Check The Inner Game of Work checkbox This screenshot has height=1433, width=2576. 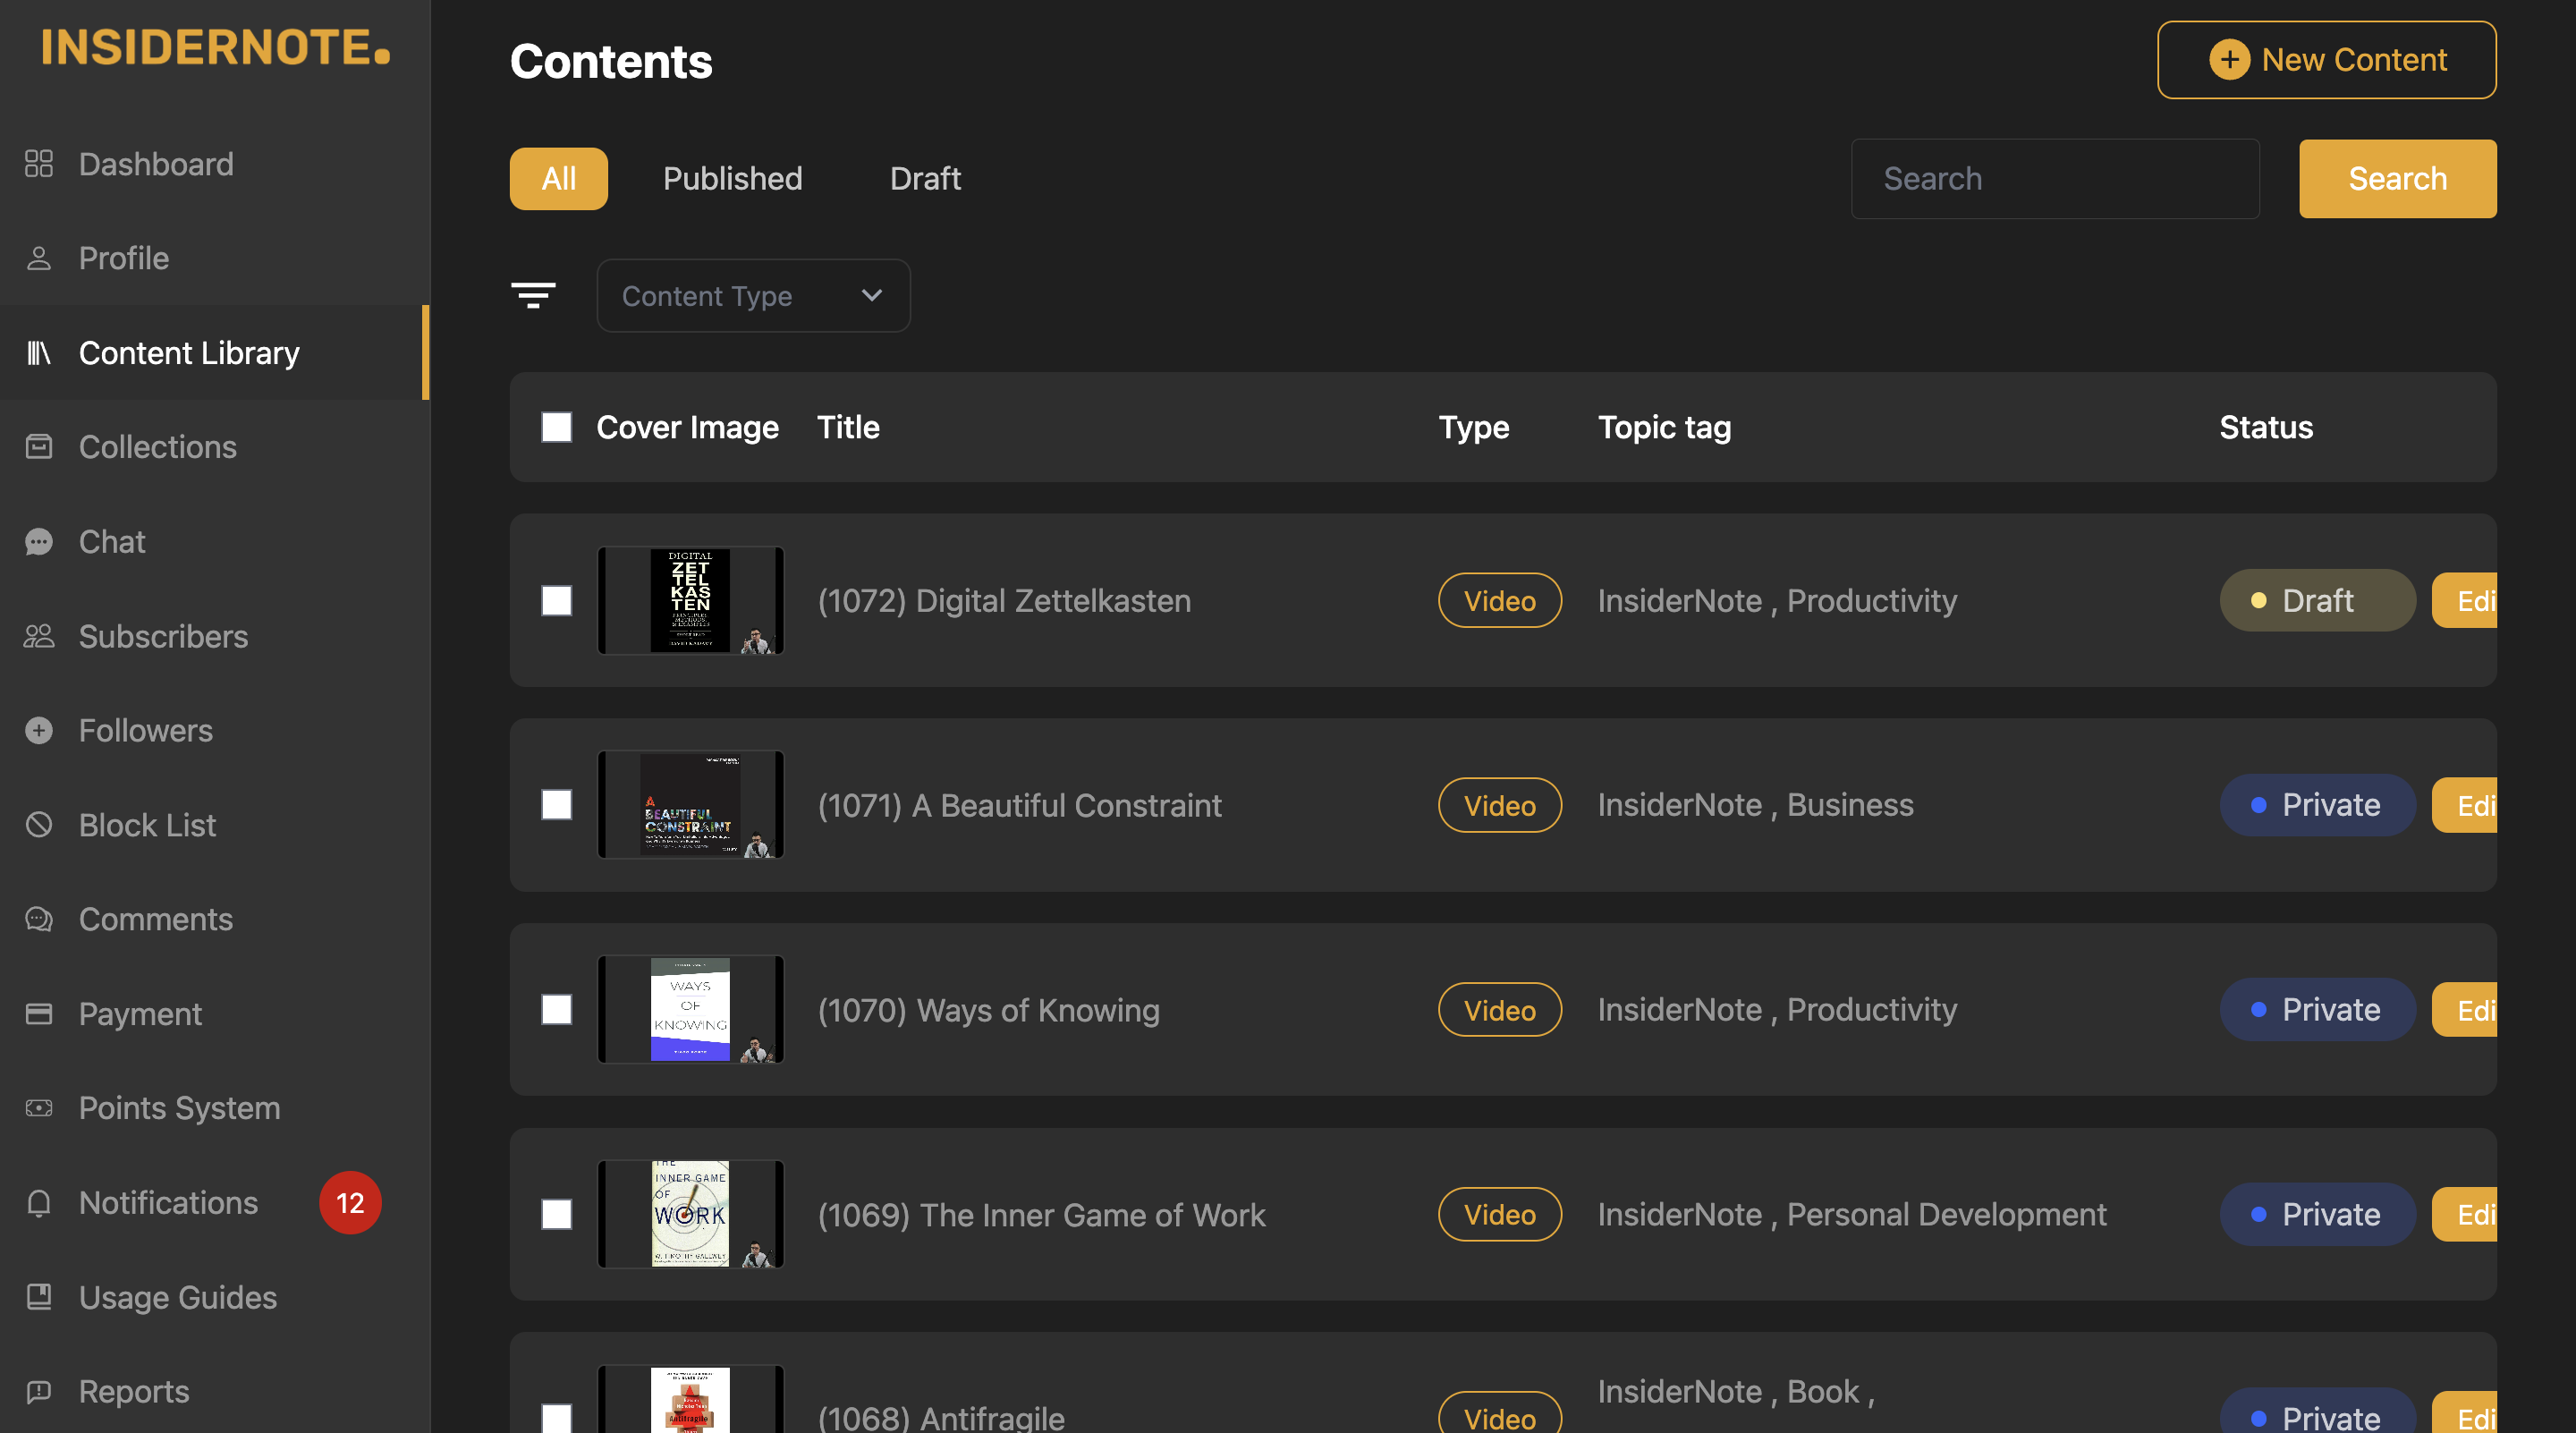pyautogui.click(x=557, y=1215)
